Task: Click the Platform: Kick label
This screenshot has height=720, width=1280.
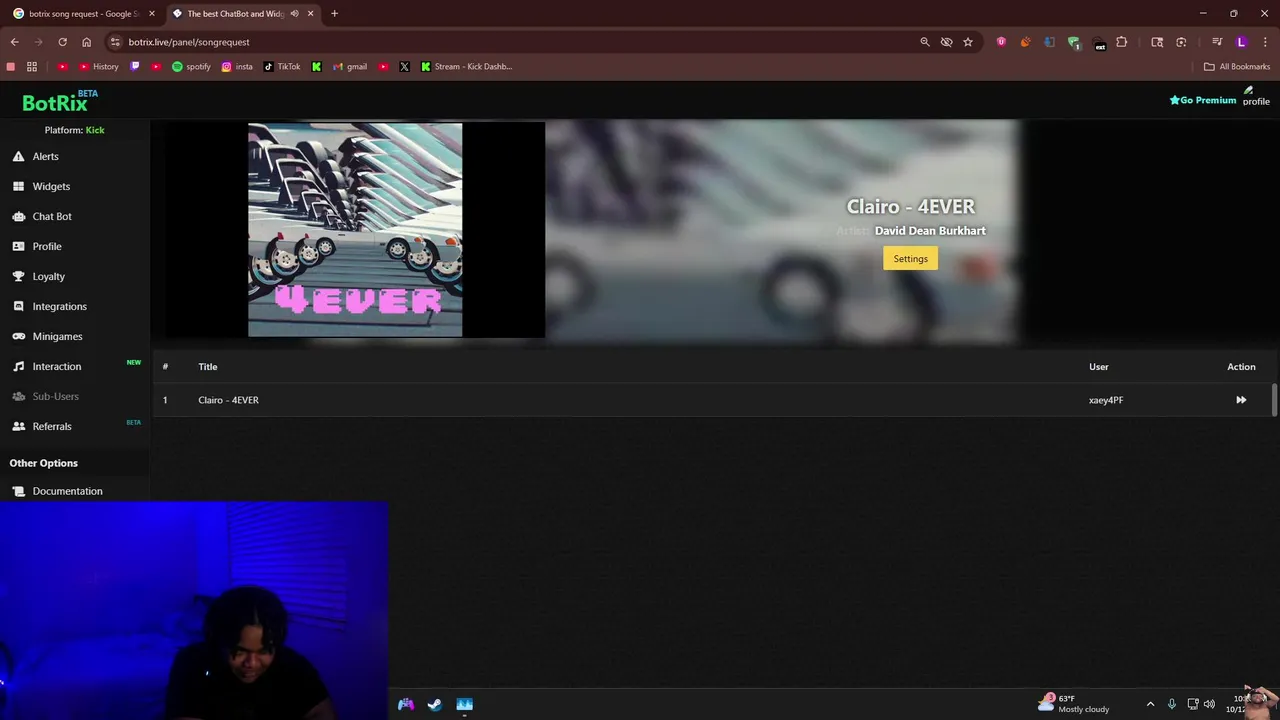Action: [x=74, y=130]
